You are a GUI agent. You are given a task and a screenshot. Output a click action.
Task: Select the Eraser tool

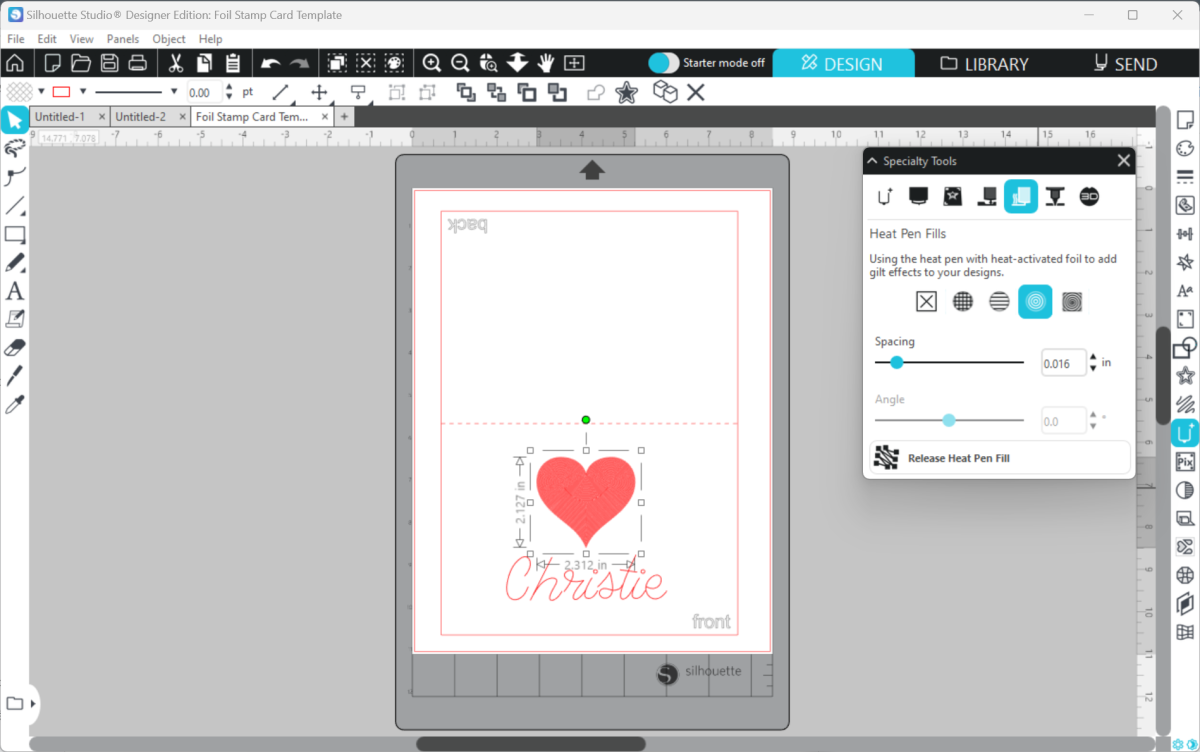[x=14, y=348]
